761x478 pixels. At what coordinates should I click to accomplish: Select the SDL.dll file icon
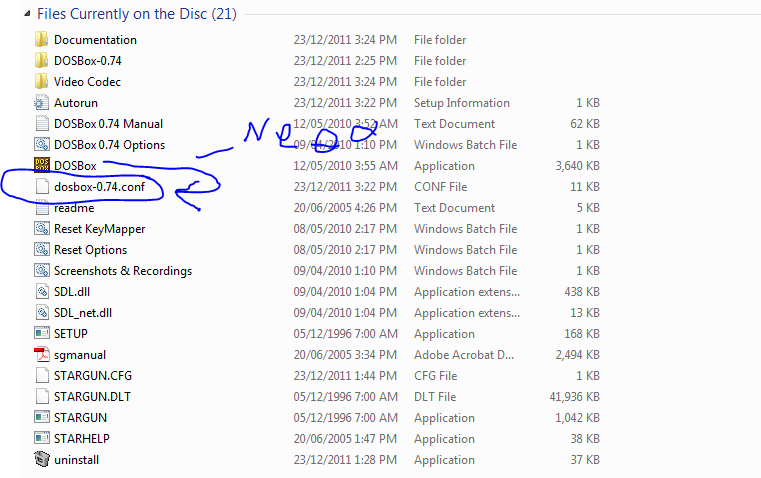tap(41, 292)
